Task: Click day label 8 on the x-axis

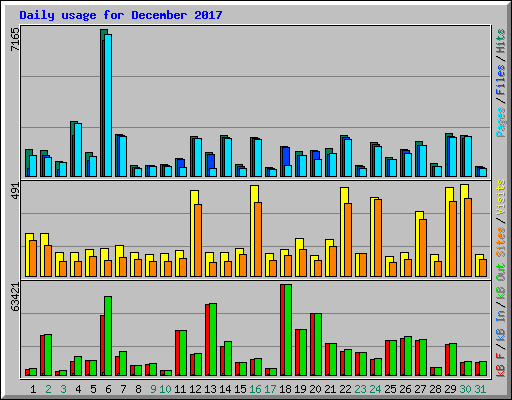Action: 138,389
